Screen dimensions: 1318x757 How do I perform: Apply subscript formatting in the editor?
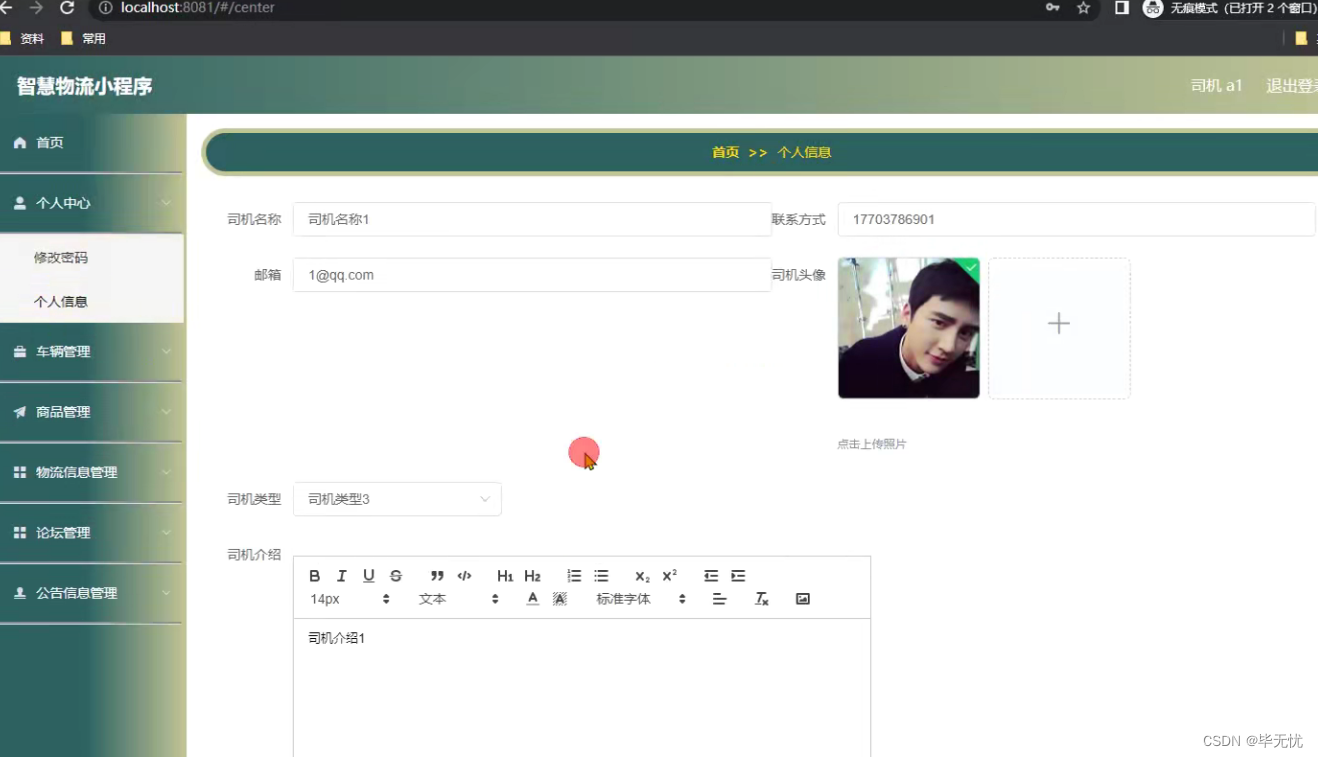(x=640, y=575)
